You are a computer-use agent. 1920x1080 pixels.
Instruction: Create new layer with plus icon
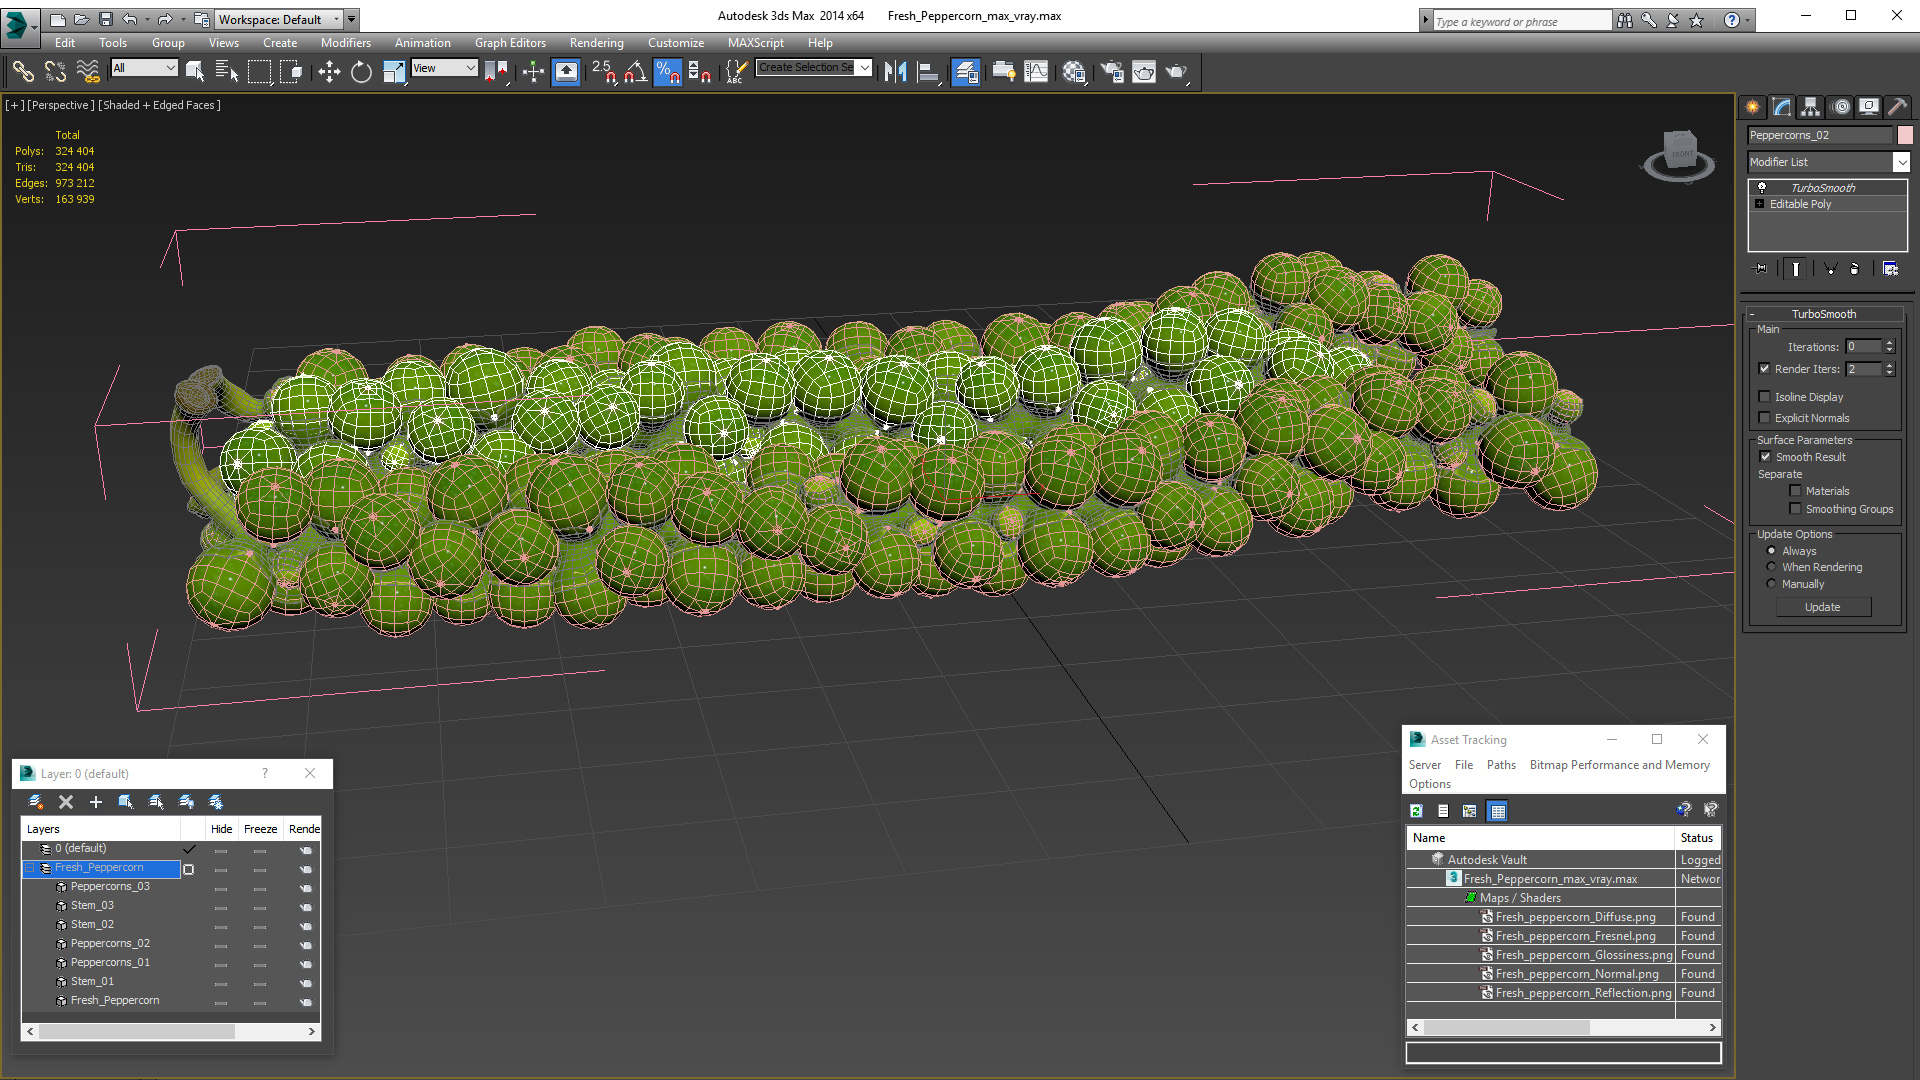96,802
